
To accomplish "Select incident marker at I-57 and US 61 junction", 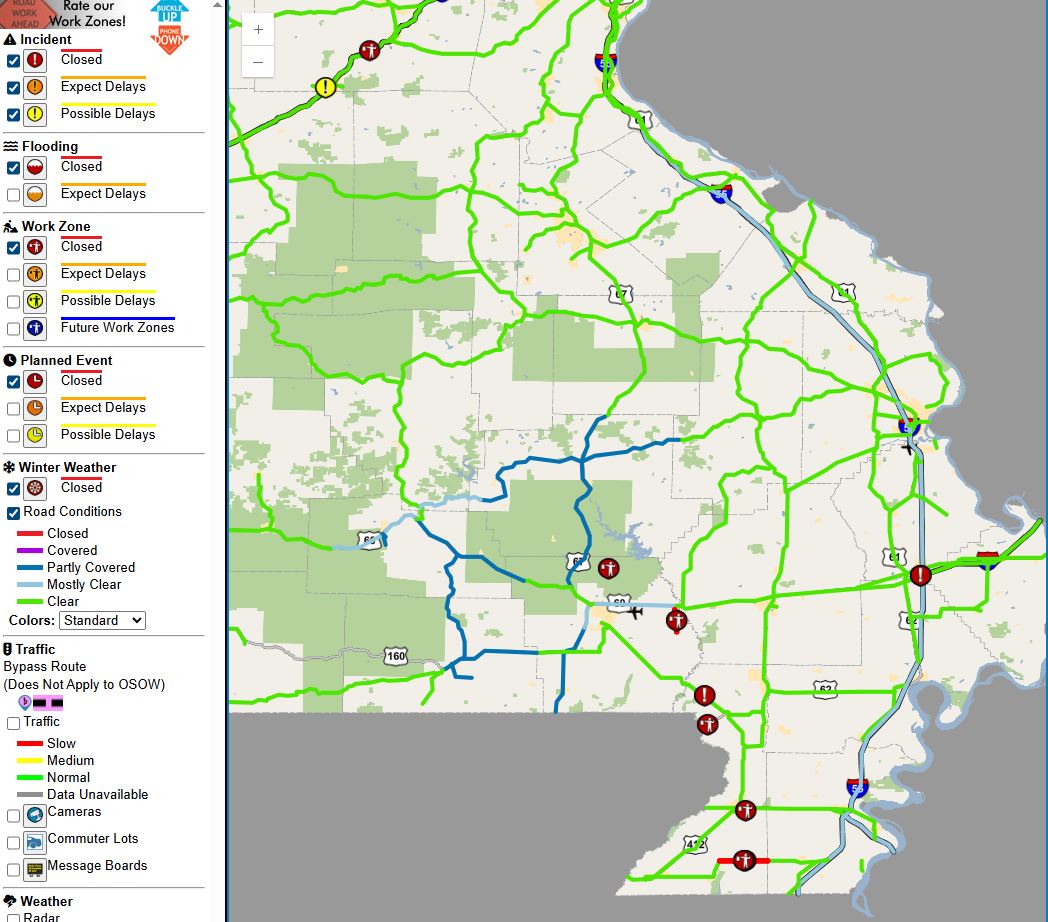I will [920, 575].
